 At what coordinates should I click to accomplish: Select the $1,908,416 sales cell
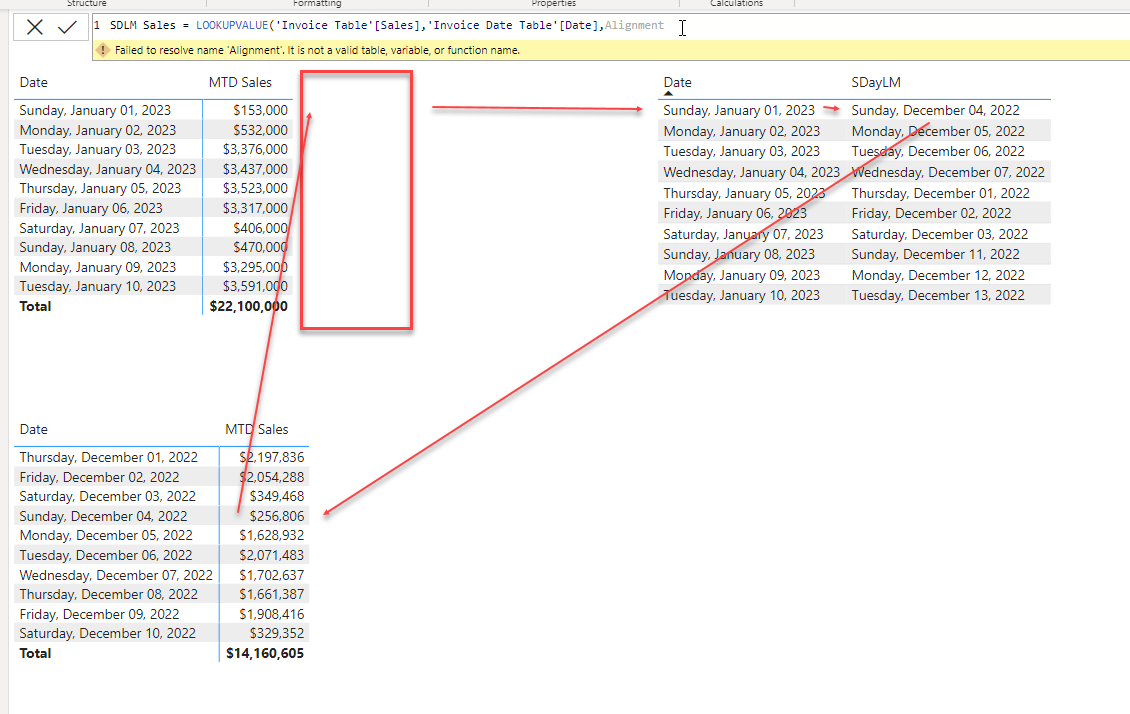[x=272, y=615]
